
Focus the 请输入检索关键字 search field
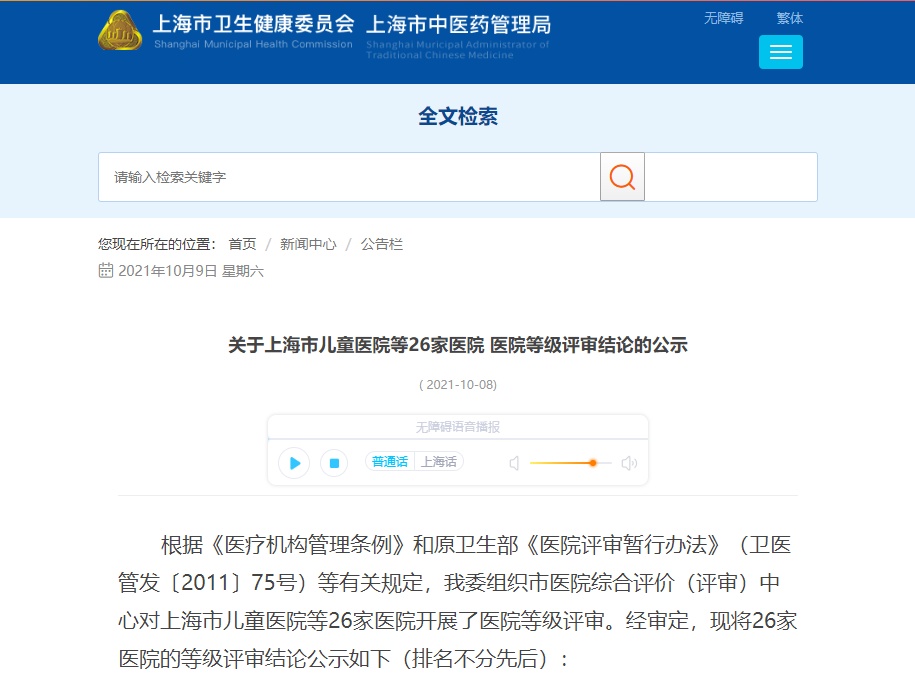(x=349, y=177)
